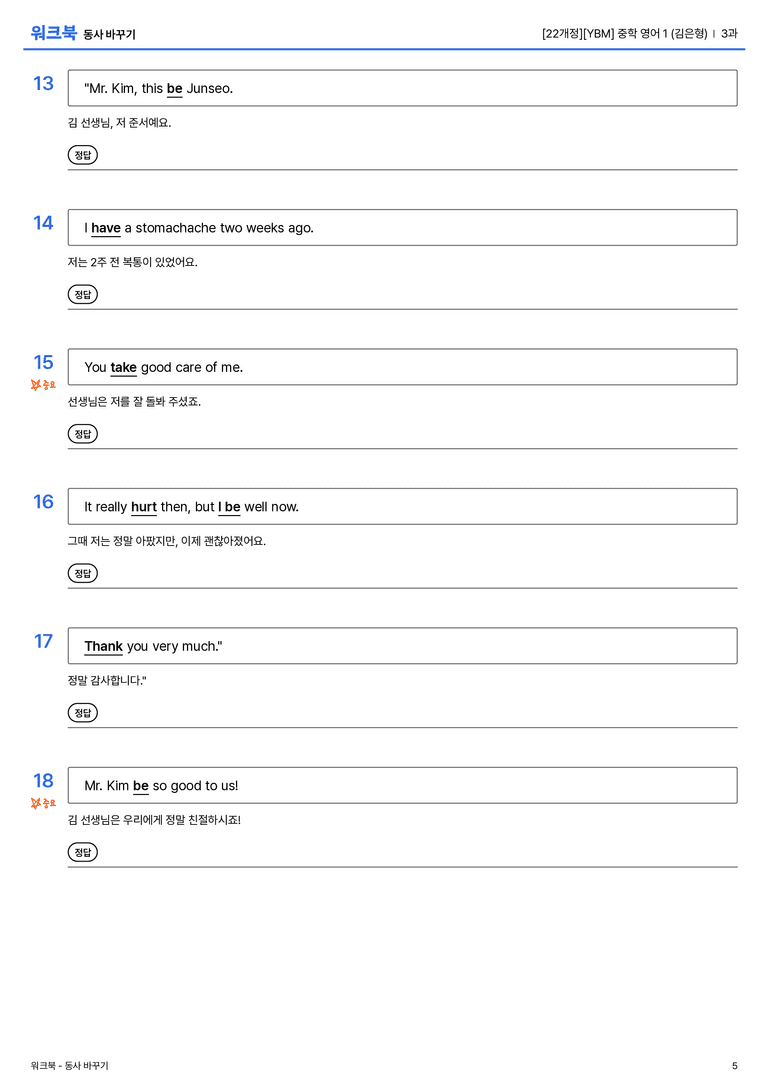Click the orange 중요 star under number 15
The image size is (768, 1087).
click(x=43, y=385)
